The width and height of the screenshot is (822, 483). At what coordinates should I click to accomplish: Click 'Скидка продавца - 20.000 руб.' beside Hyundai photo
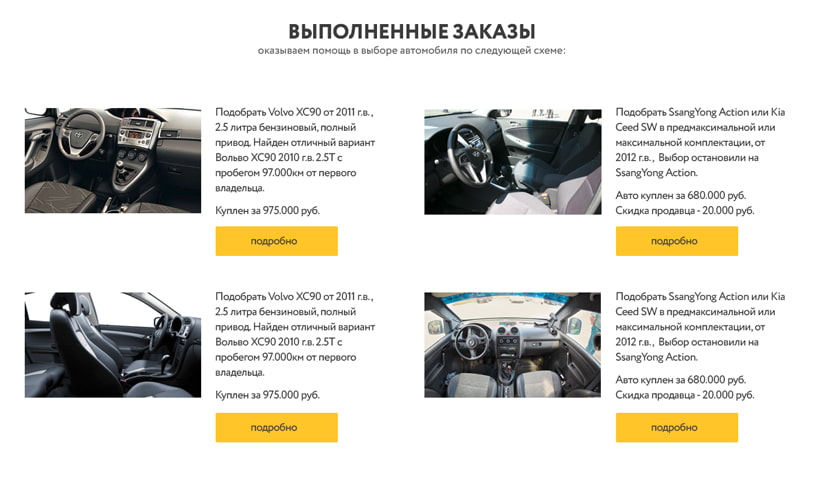point(685,210)
